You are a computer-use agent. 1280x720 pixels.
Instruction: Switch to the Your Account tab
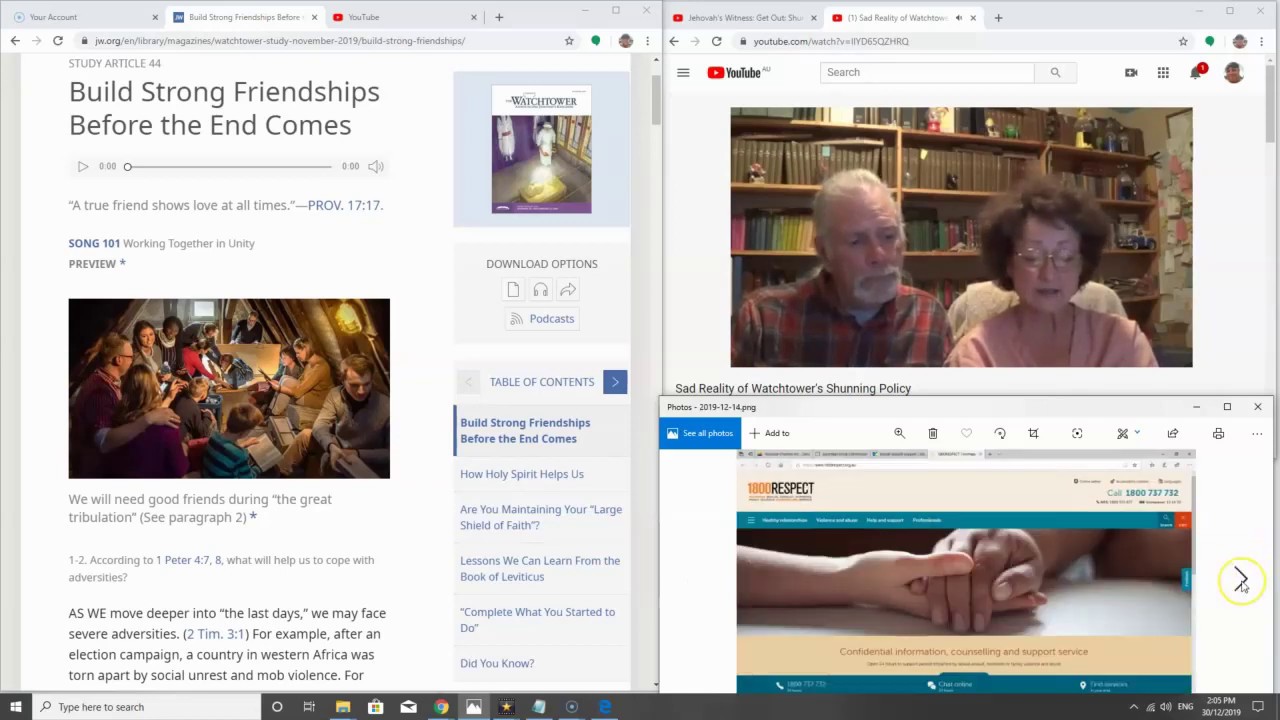[x=84, y=17]
